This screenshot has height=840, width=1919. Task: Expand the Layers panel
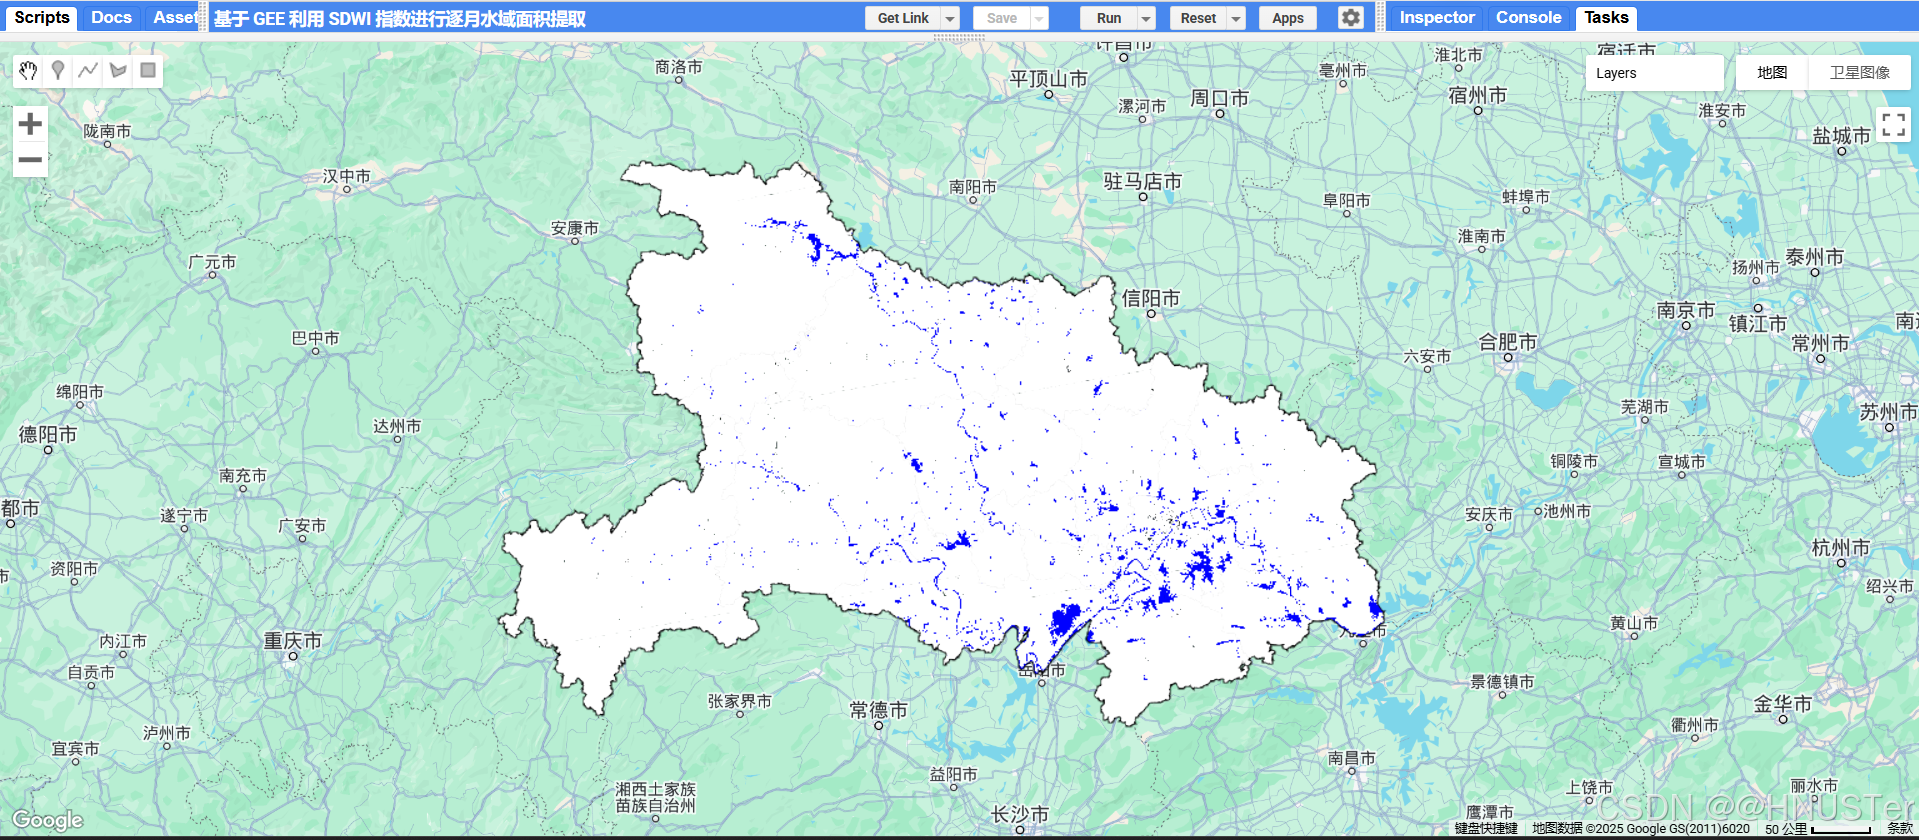point(1654,73)
